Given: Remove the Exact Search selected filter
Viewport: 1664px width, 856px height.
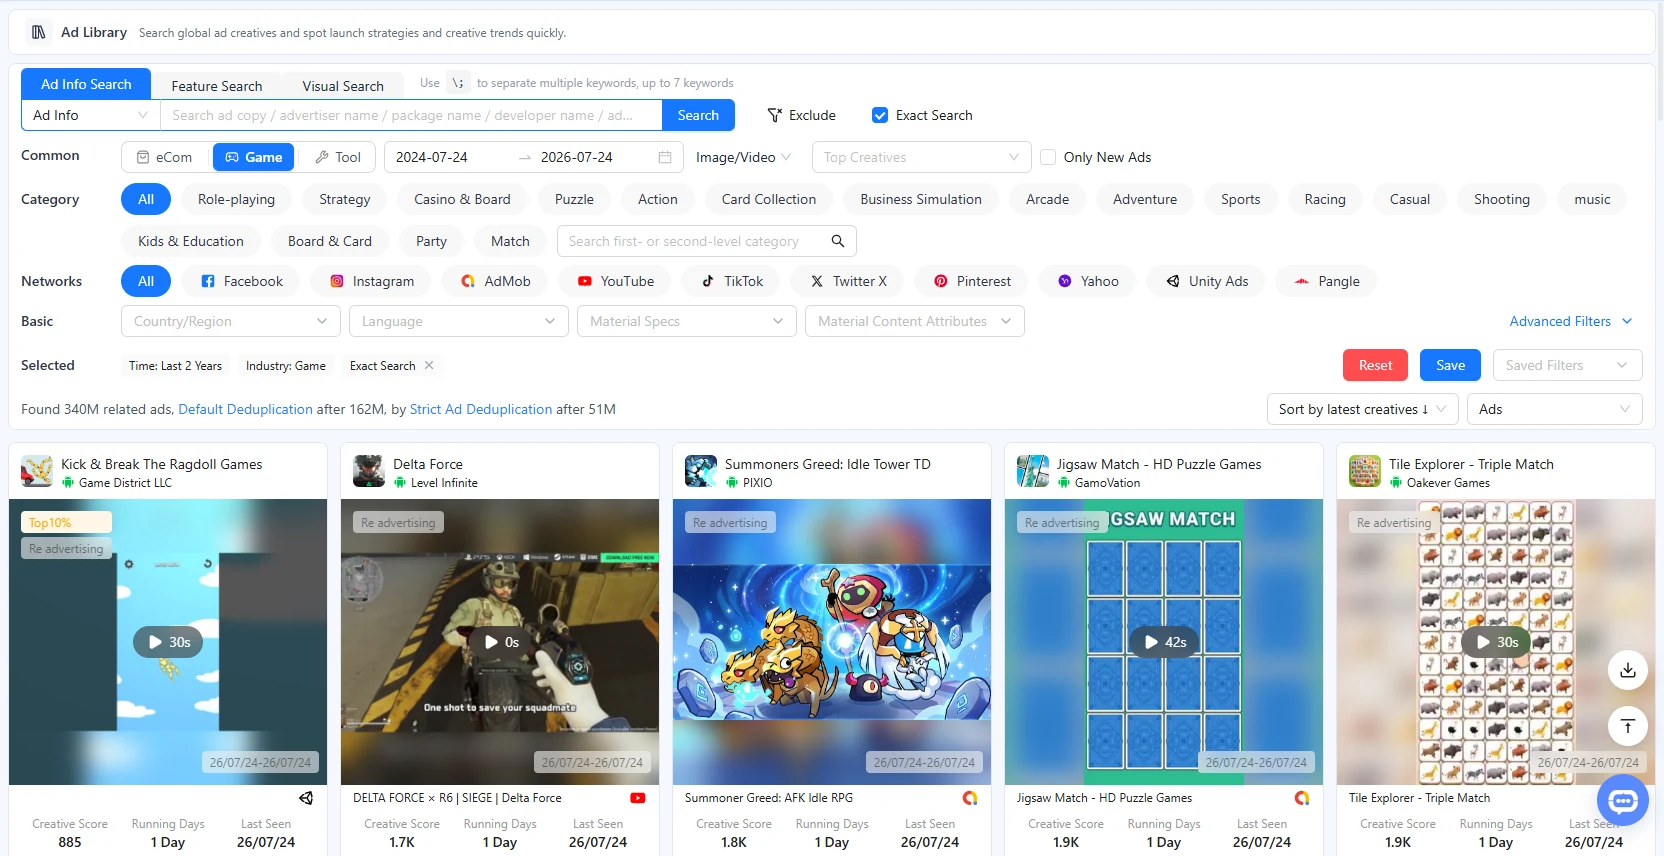Looking at the screenshot, I should 429,365.
